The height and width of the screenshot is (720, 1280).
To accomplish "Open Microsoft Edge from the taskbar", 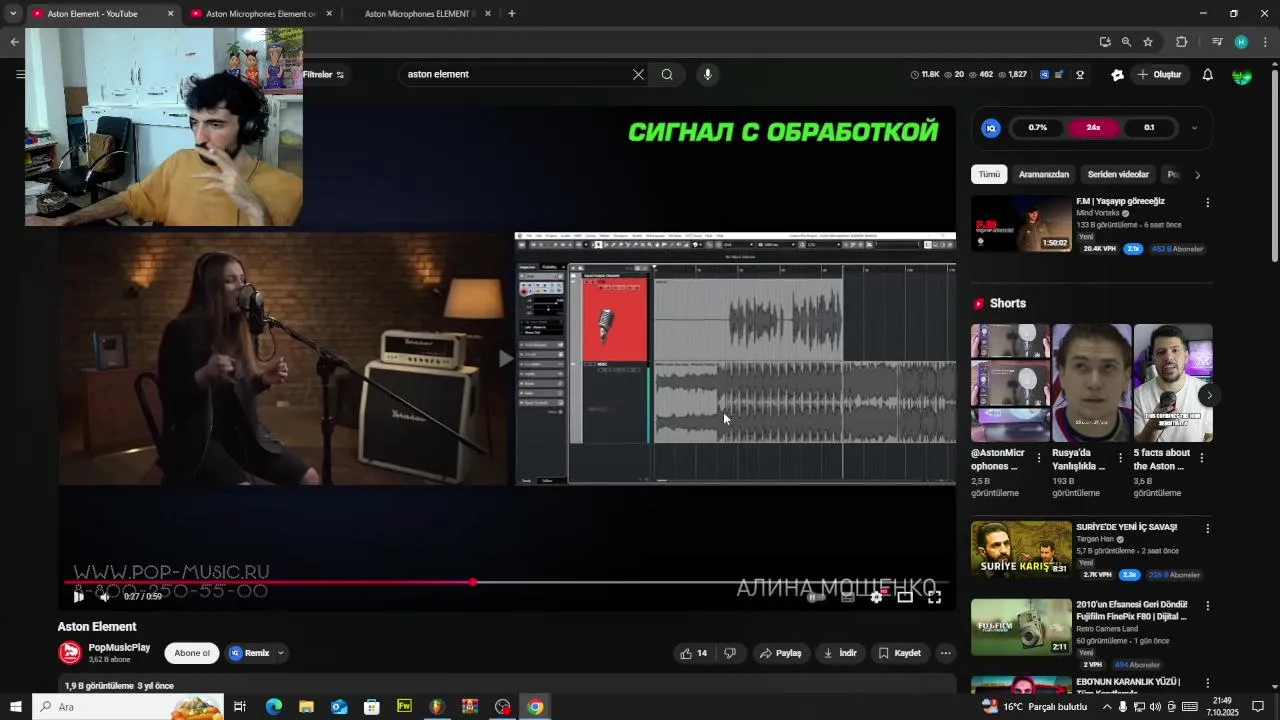I will click(x=273, y=707).
